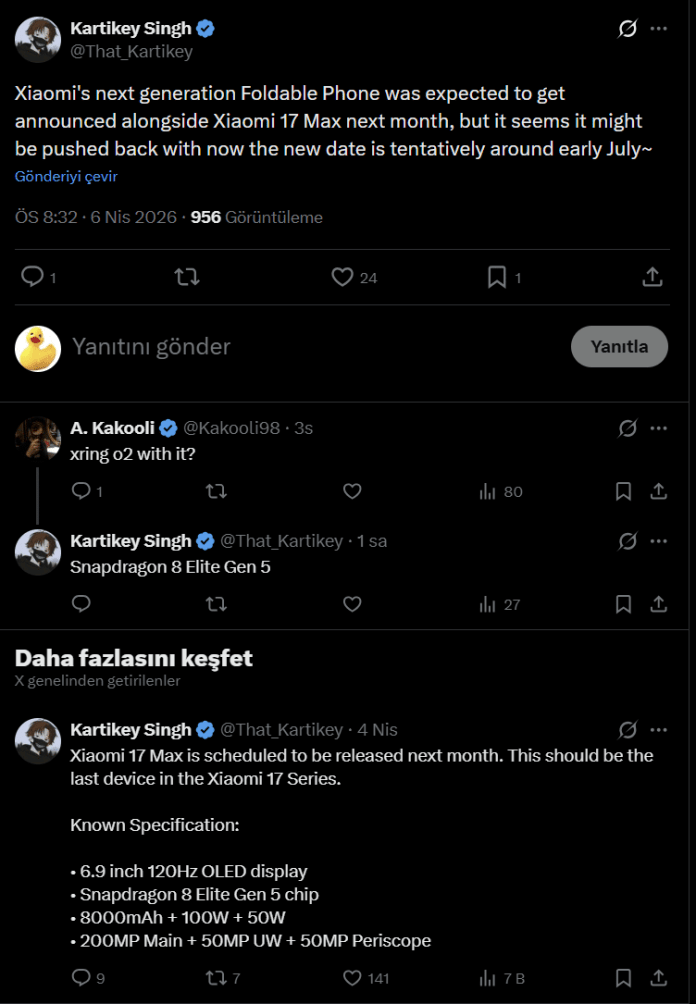Click reply icon on main tweet
Viewport: 696px width, 1004px height.
point(32,277)
